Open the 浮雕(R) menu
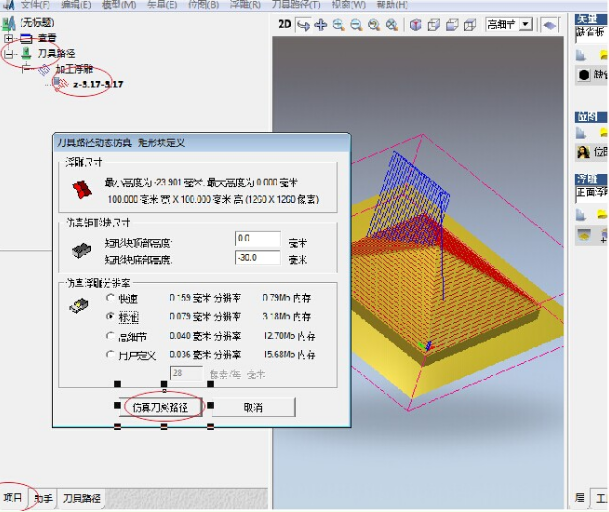Viewport: 609px width, 512px height. click(245, 5)
